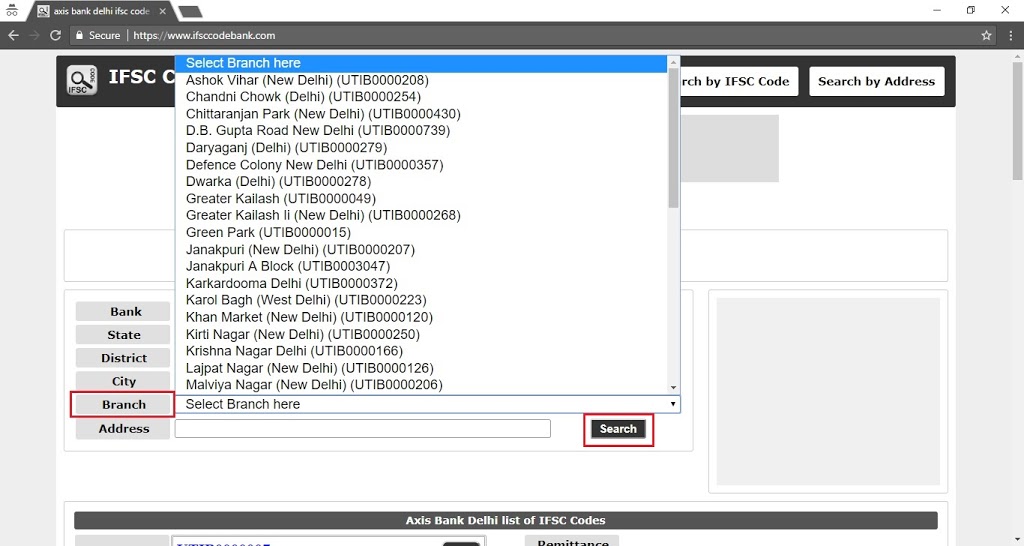The image size is (1024, 546).
Task: Click the page vertical scrollbar thumb
Action: [x=1017, y=121]
